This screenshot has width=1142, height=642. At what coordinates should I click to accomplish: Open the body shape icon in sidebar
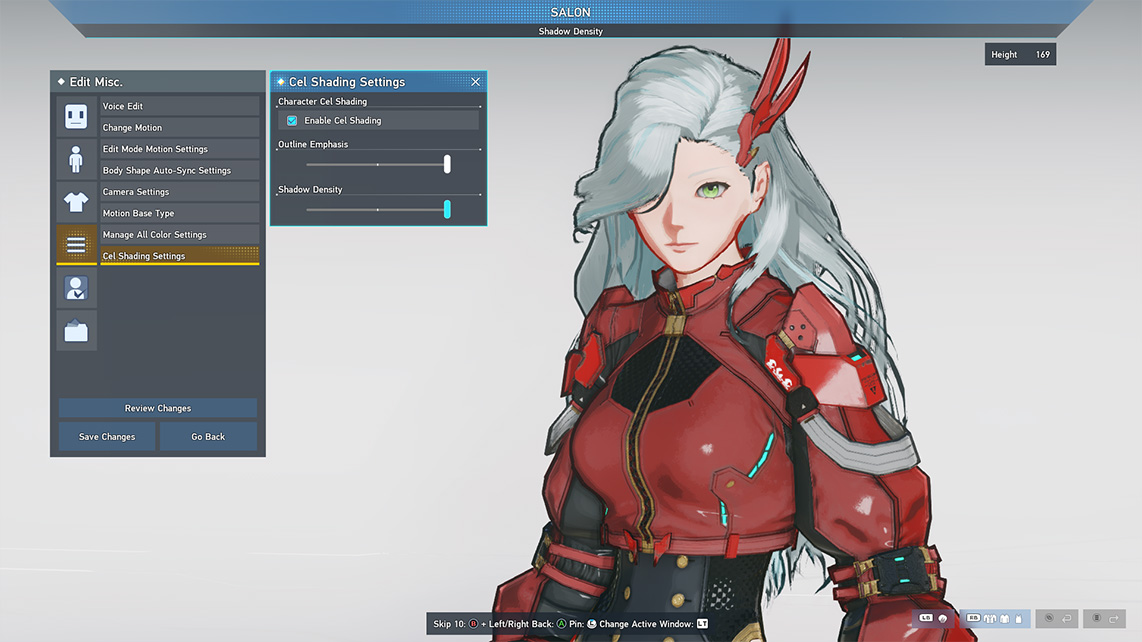tap(76, 160)
